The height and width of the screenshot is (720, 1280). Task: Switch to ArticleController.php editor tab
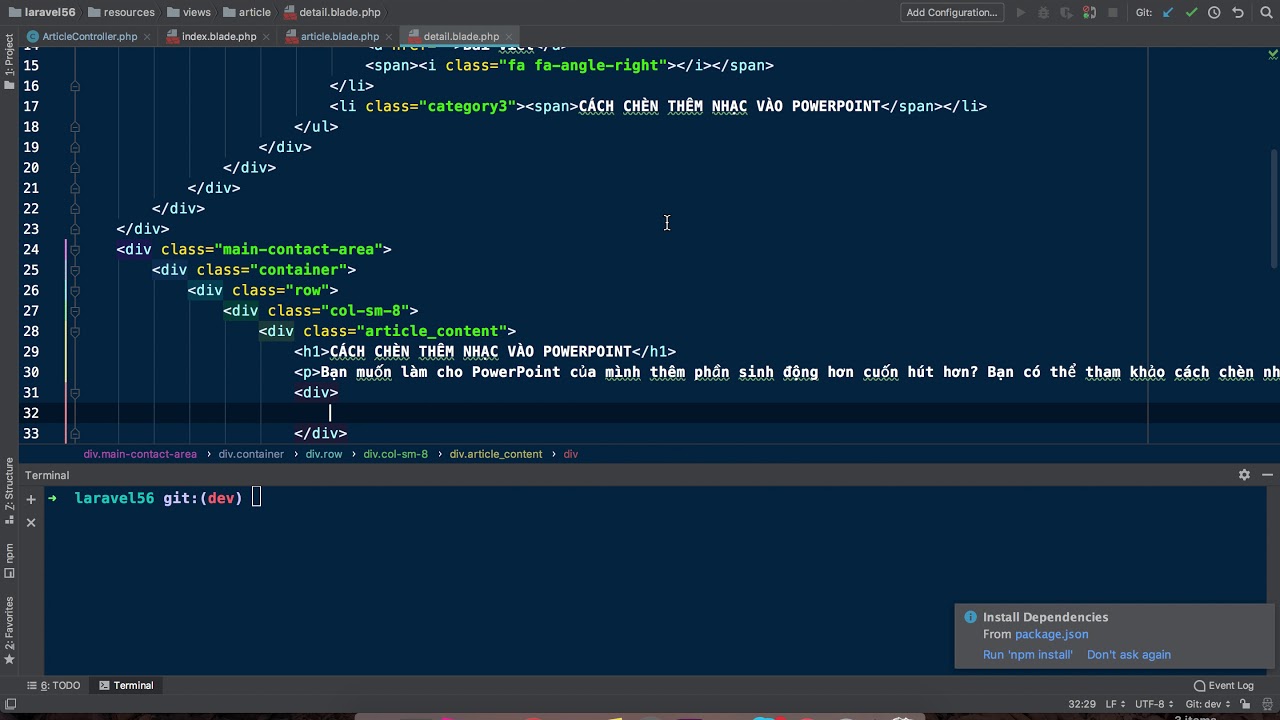90,36
